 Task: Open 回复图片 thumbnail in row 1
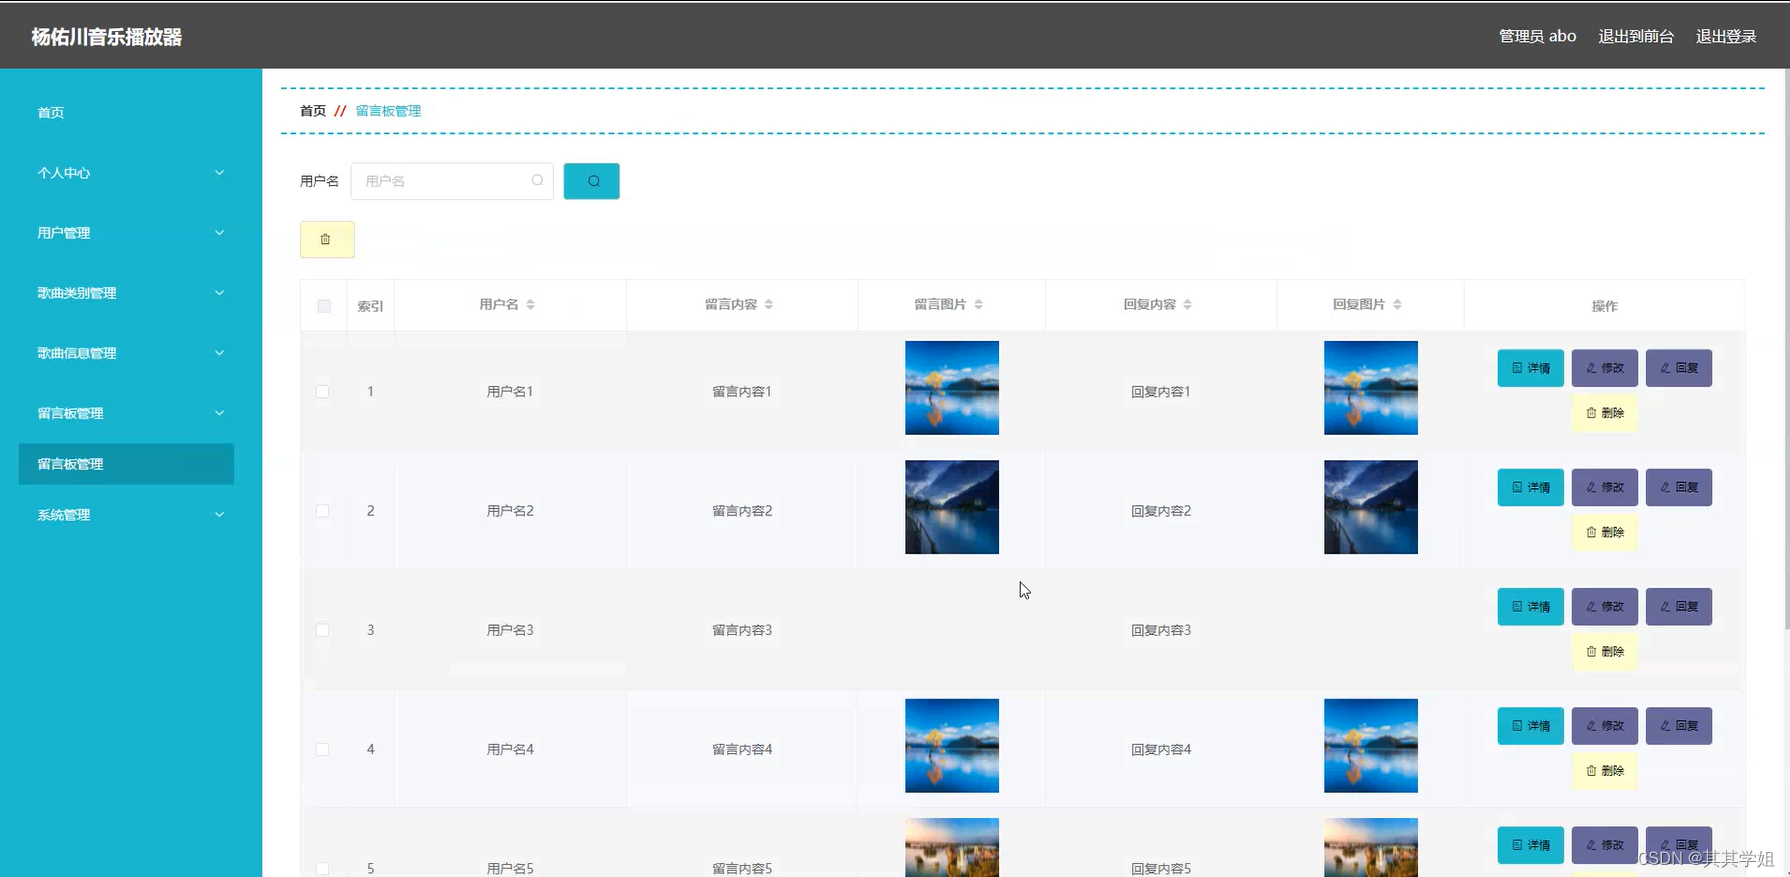click(x=1371, y=388)
